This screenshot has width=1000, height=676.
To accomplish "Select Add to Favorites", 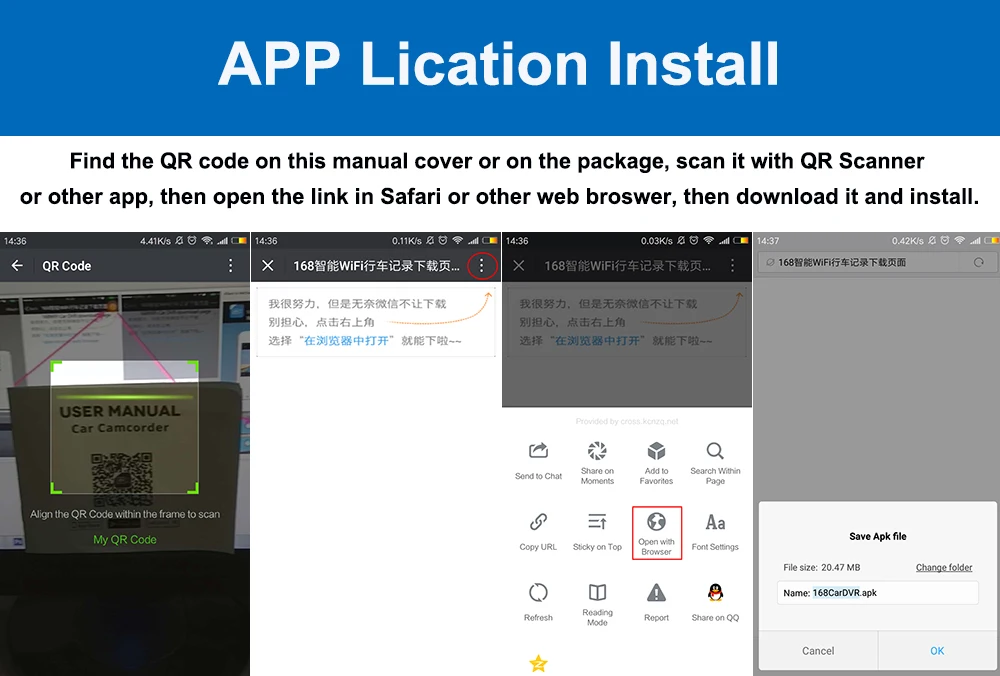I will 656,463.
